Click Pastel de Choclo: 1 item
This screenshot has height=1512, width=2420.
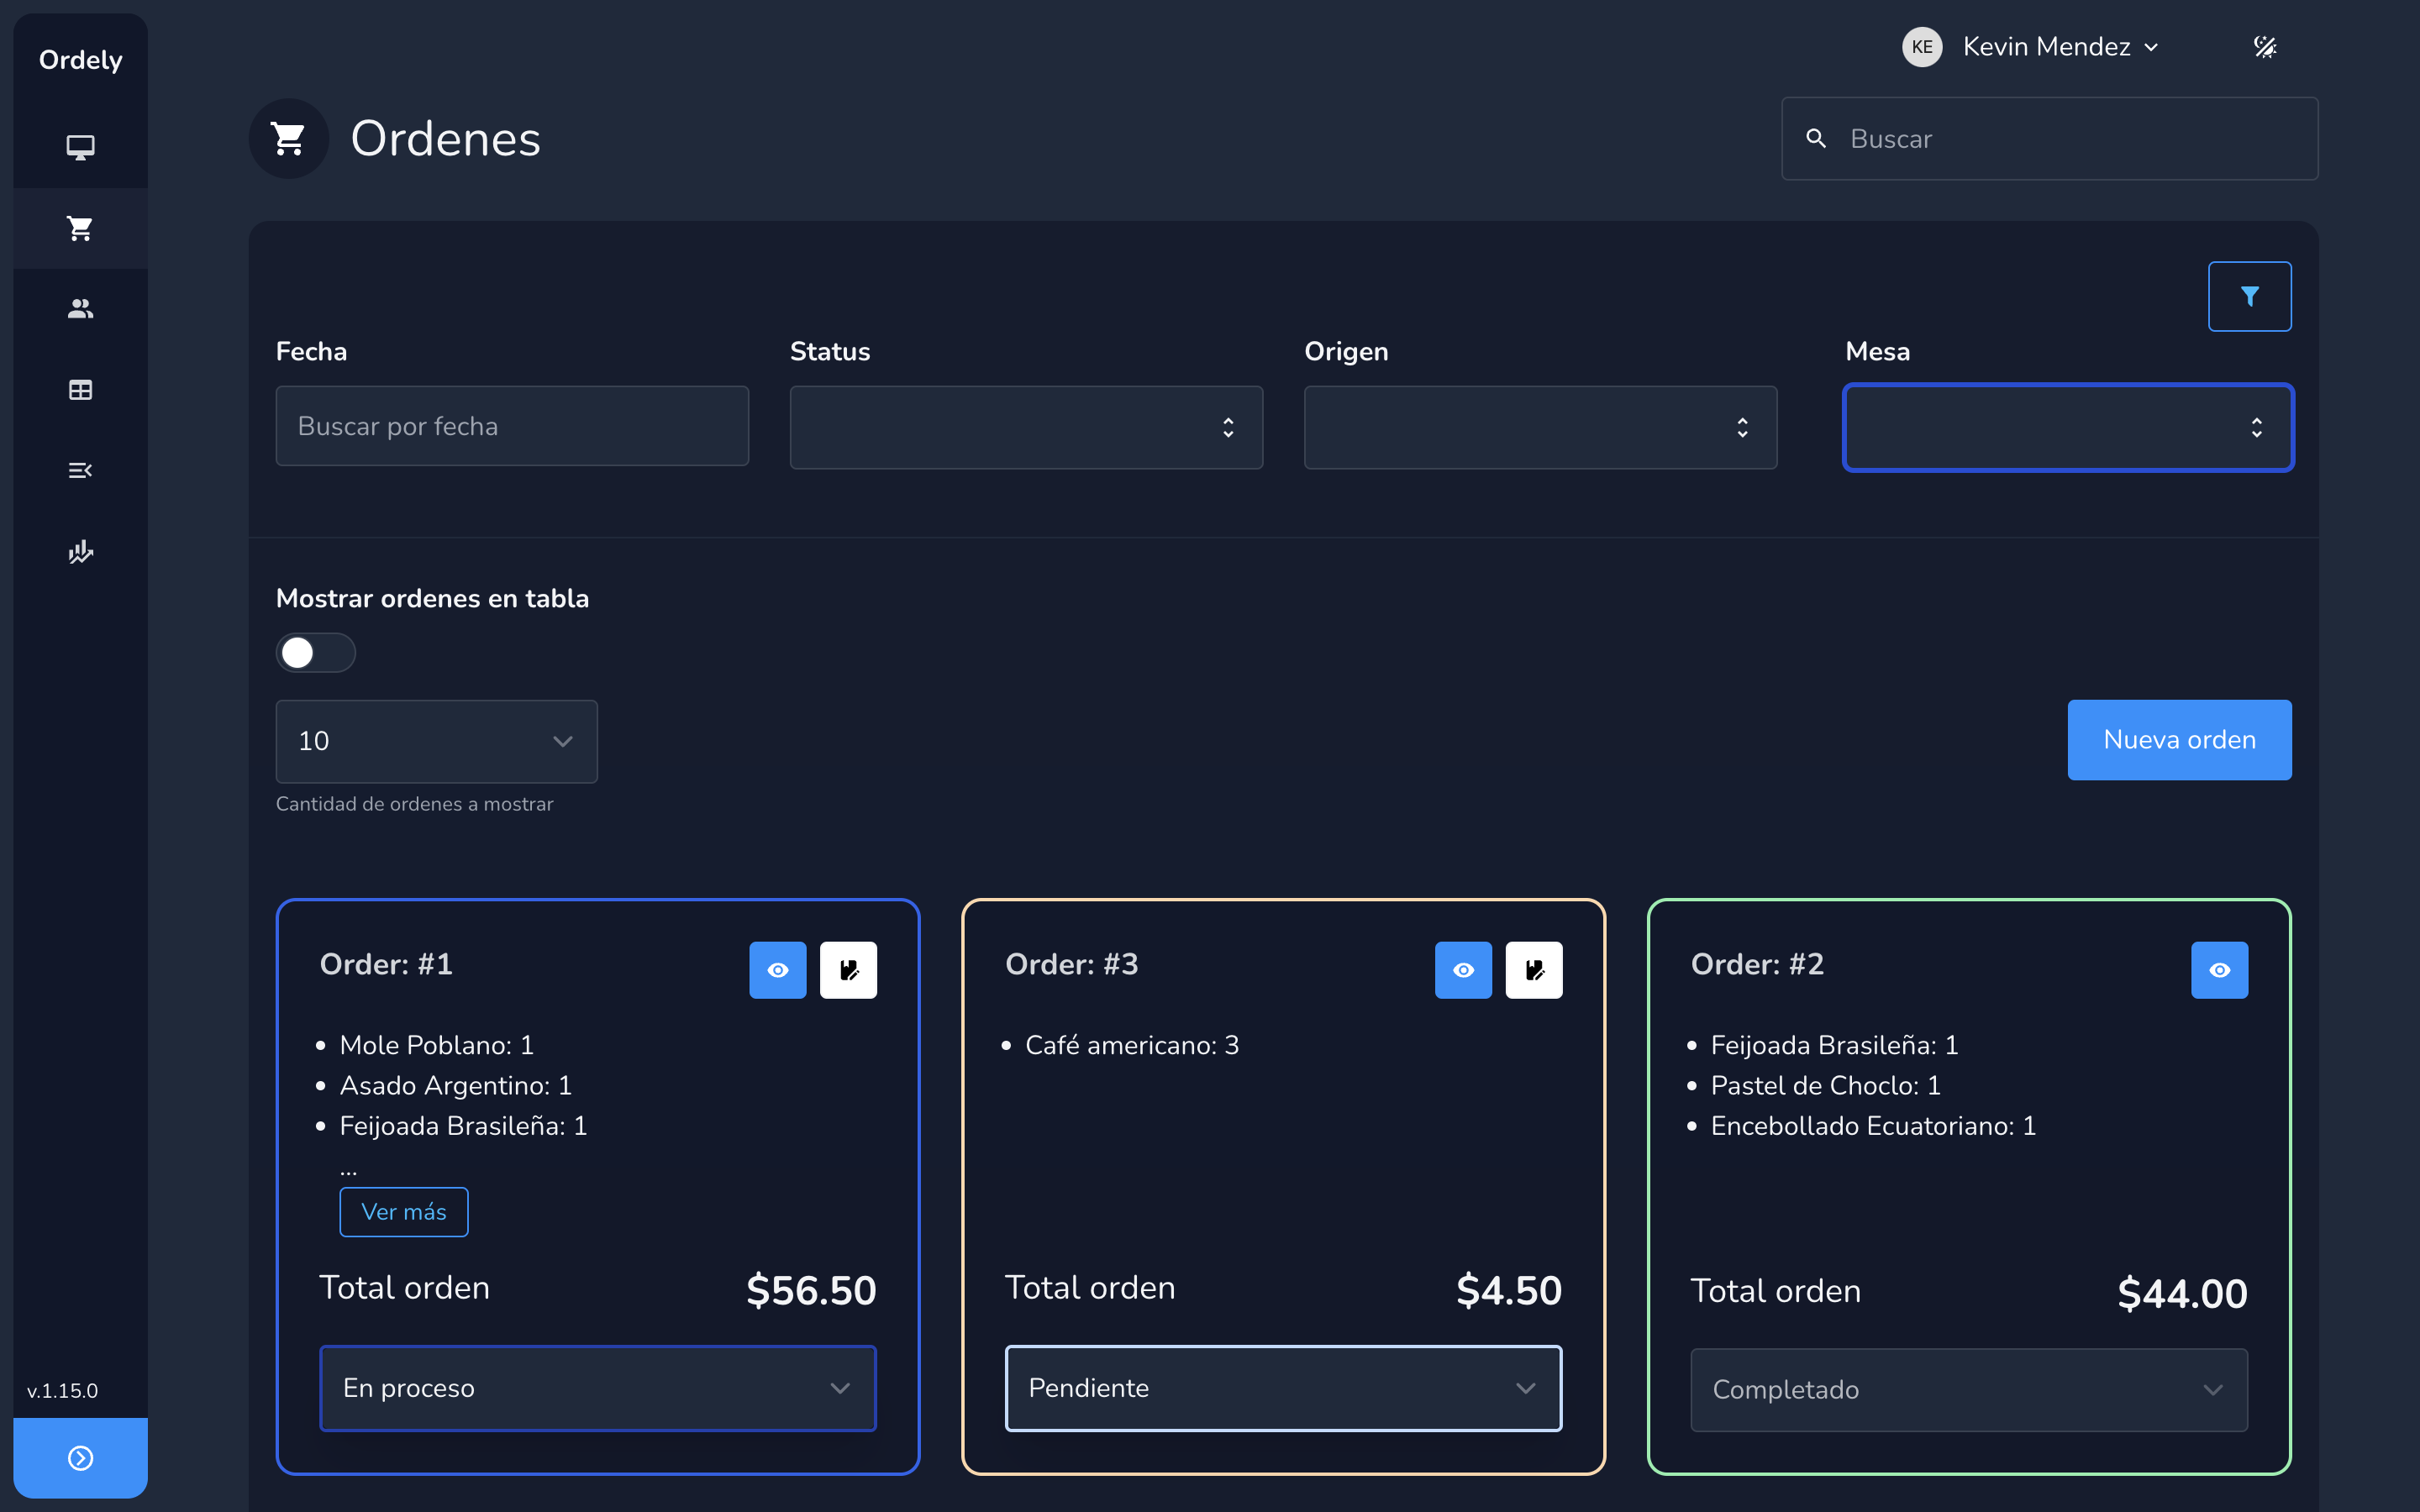tap(1825, 1085)
